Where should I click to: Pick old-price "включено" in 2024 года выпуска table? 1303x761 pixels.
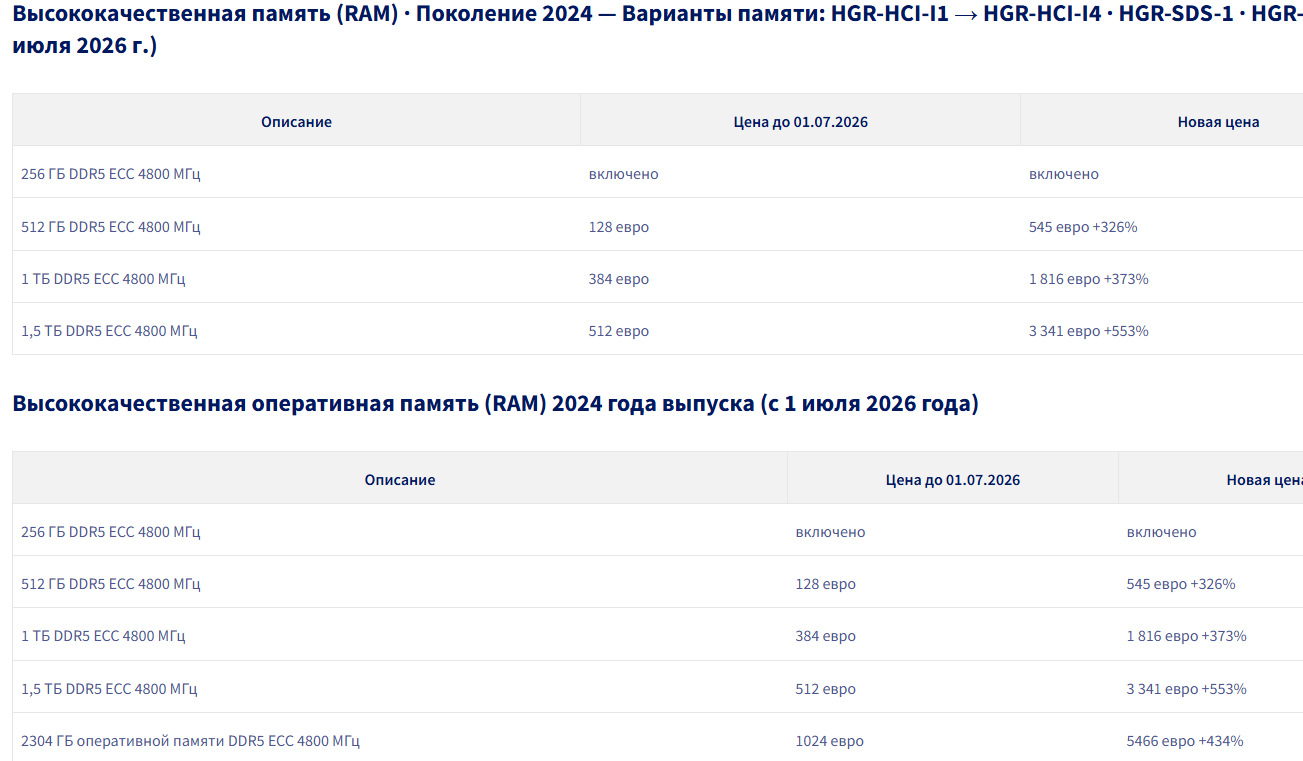(831, 532)
